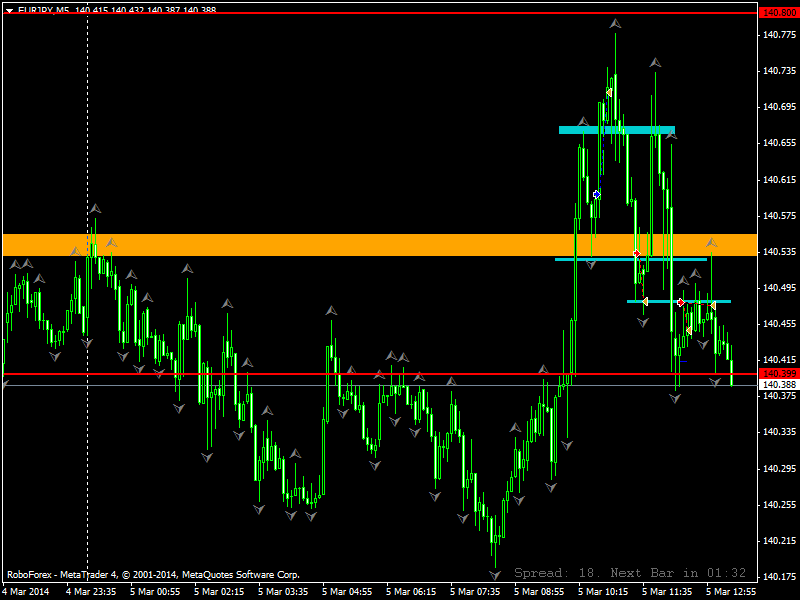Click the orange close arrow near the chart peak
This screenshot has width=800, height=600.
609,92
